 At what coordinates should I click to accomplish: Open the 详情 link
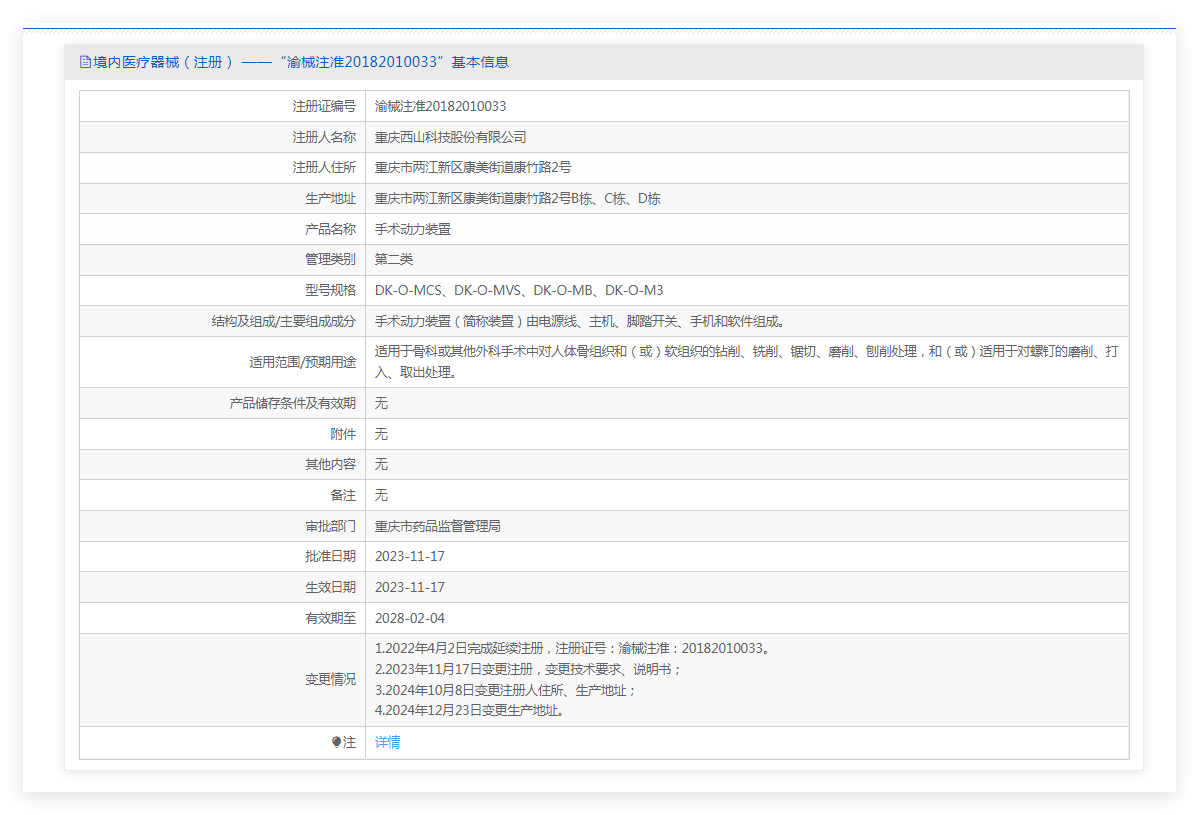(388, 742)
